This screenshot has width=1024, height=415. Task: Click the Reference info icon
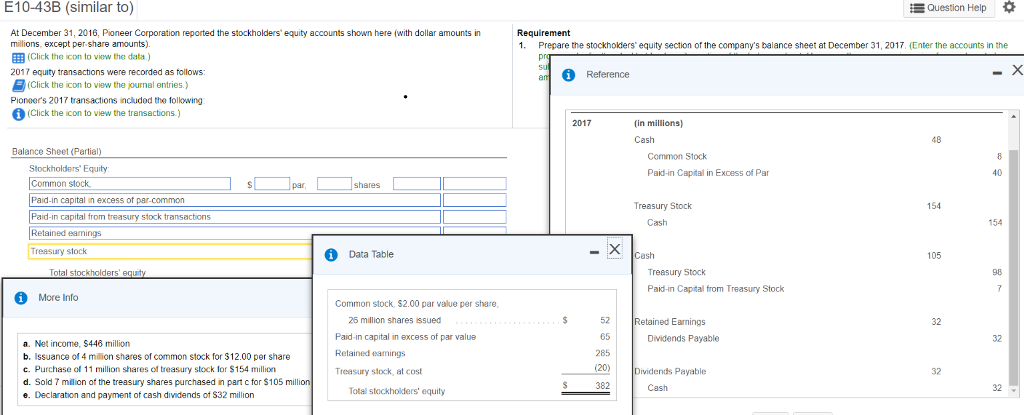point(569,75)
